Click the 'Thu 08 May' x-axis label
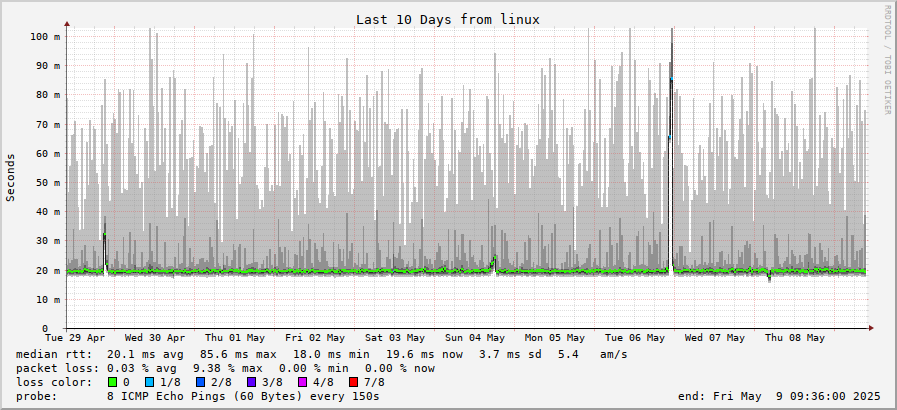The image size is (897, 410). [795, 337]
